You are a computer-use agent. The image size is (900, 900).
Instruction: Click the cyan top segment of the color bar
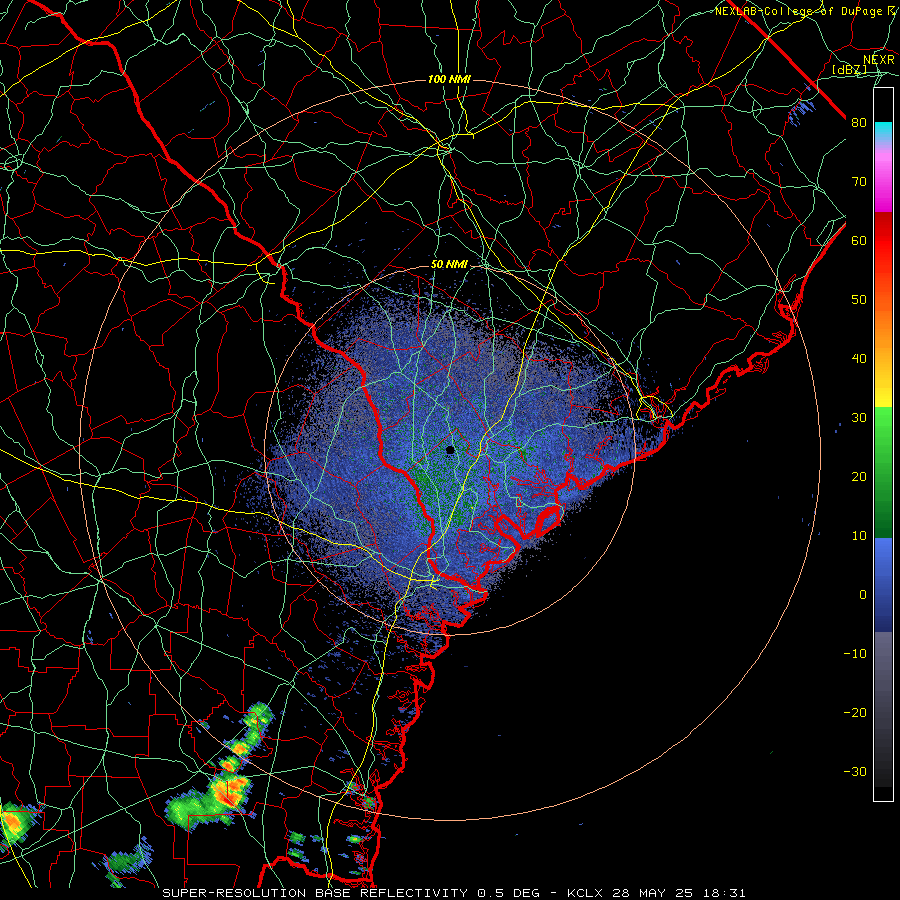pyautogui.click(x=883, y=131)
